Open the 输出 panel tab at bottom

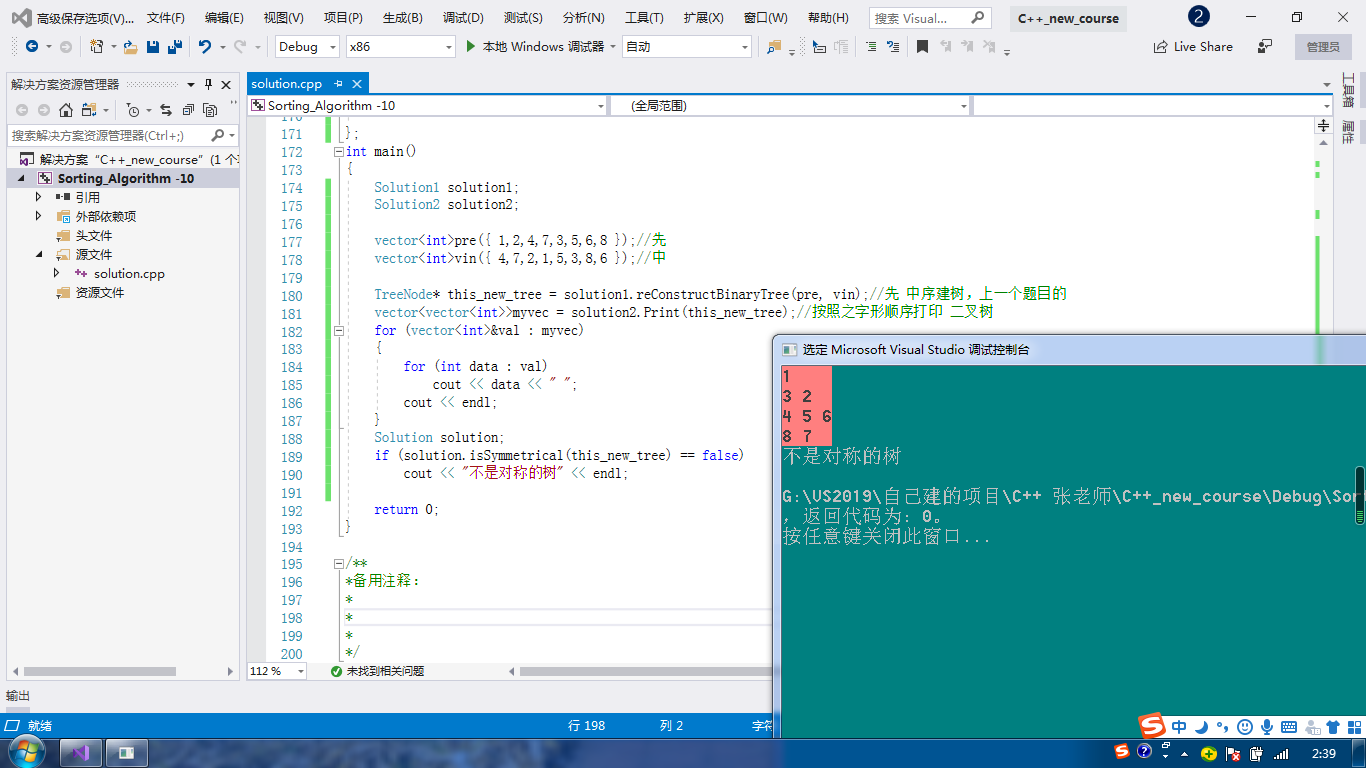(18, 695)
